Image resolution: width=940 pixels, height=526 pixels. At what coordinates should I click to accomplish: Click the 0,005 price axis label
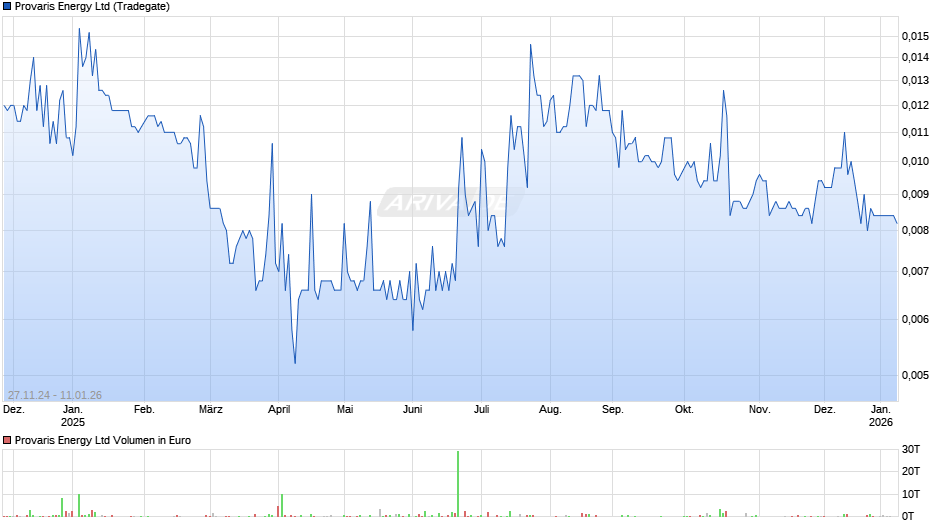click(915, 375)
